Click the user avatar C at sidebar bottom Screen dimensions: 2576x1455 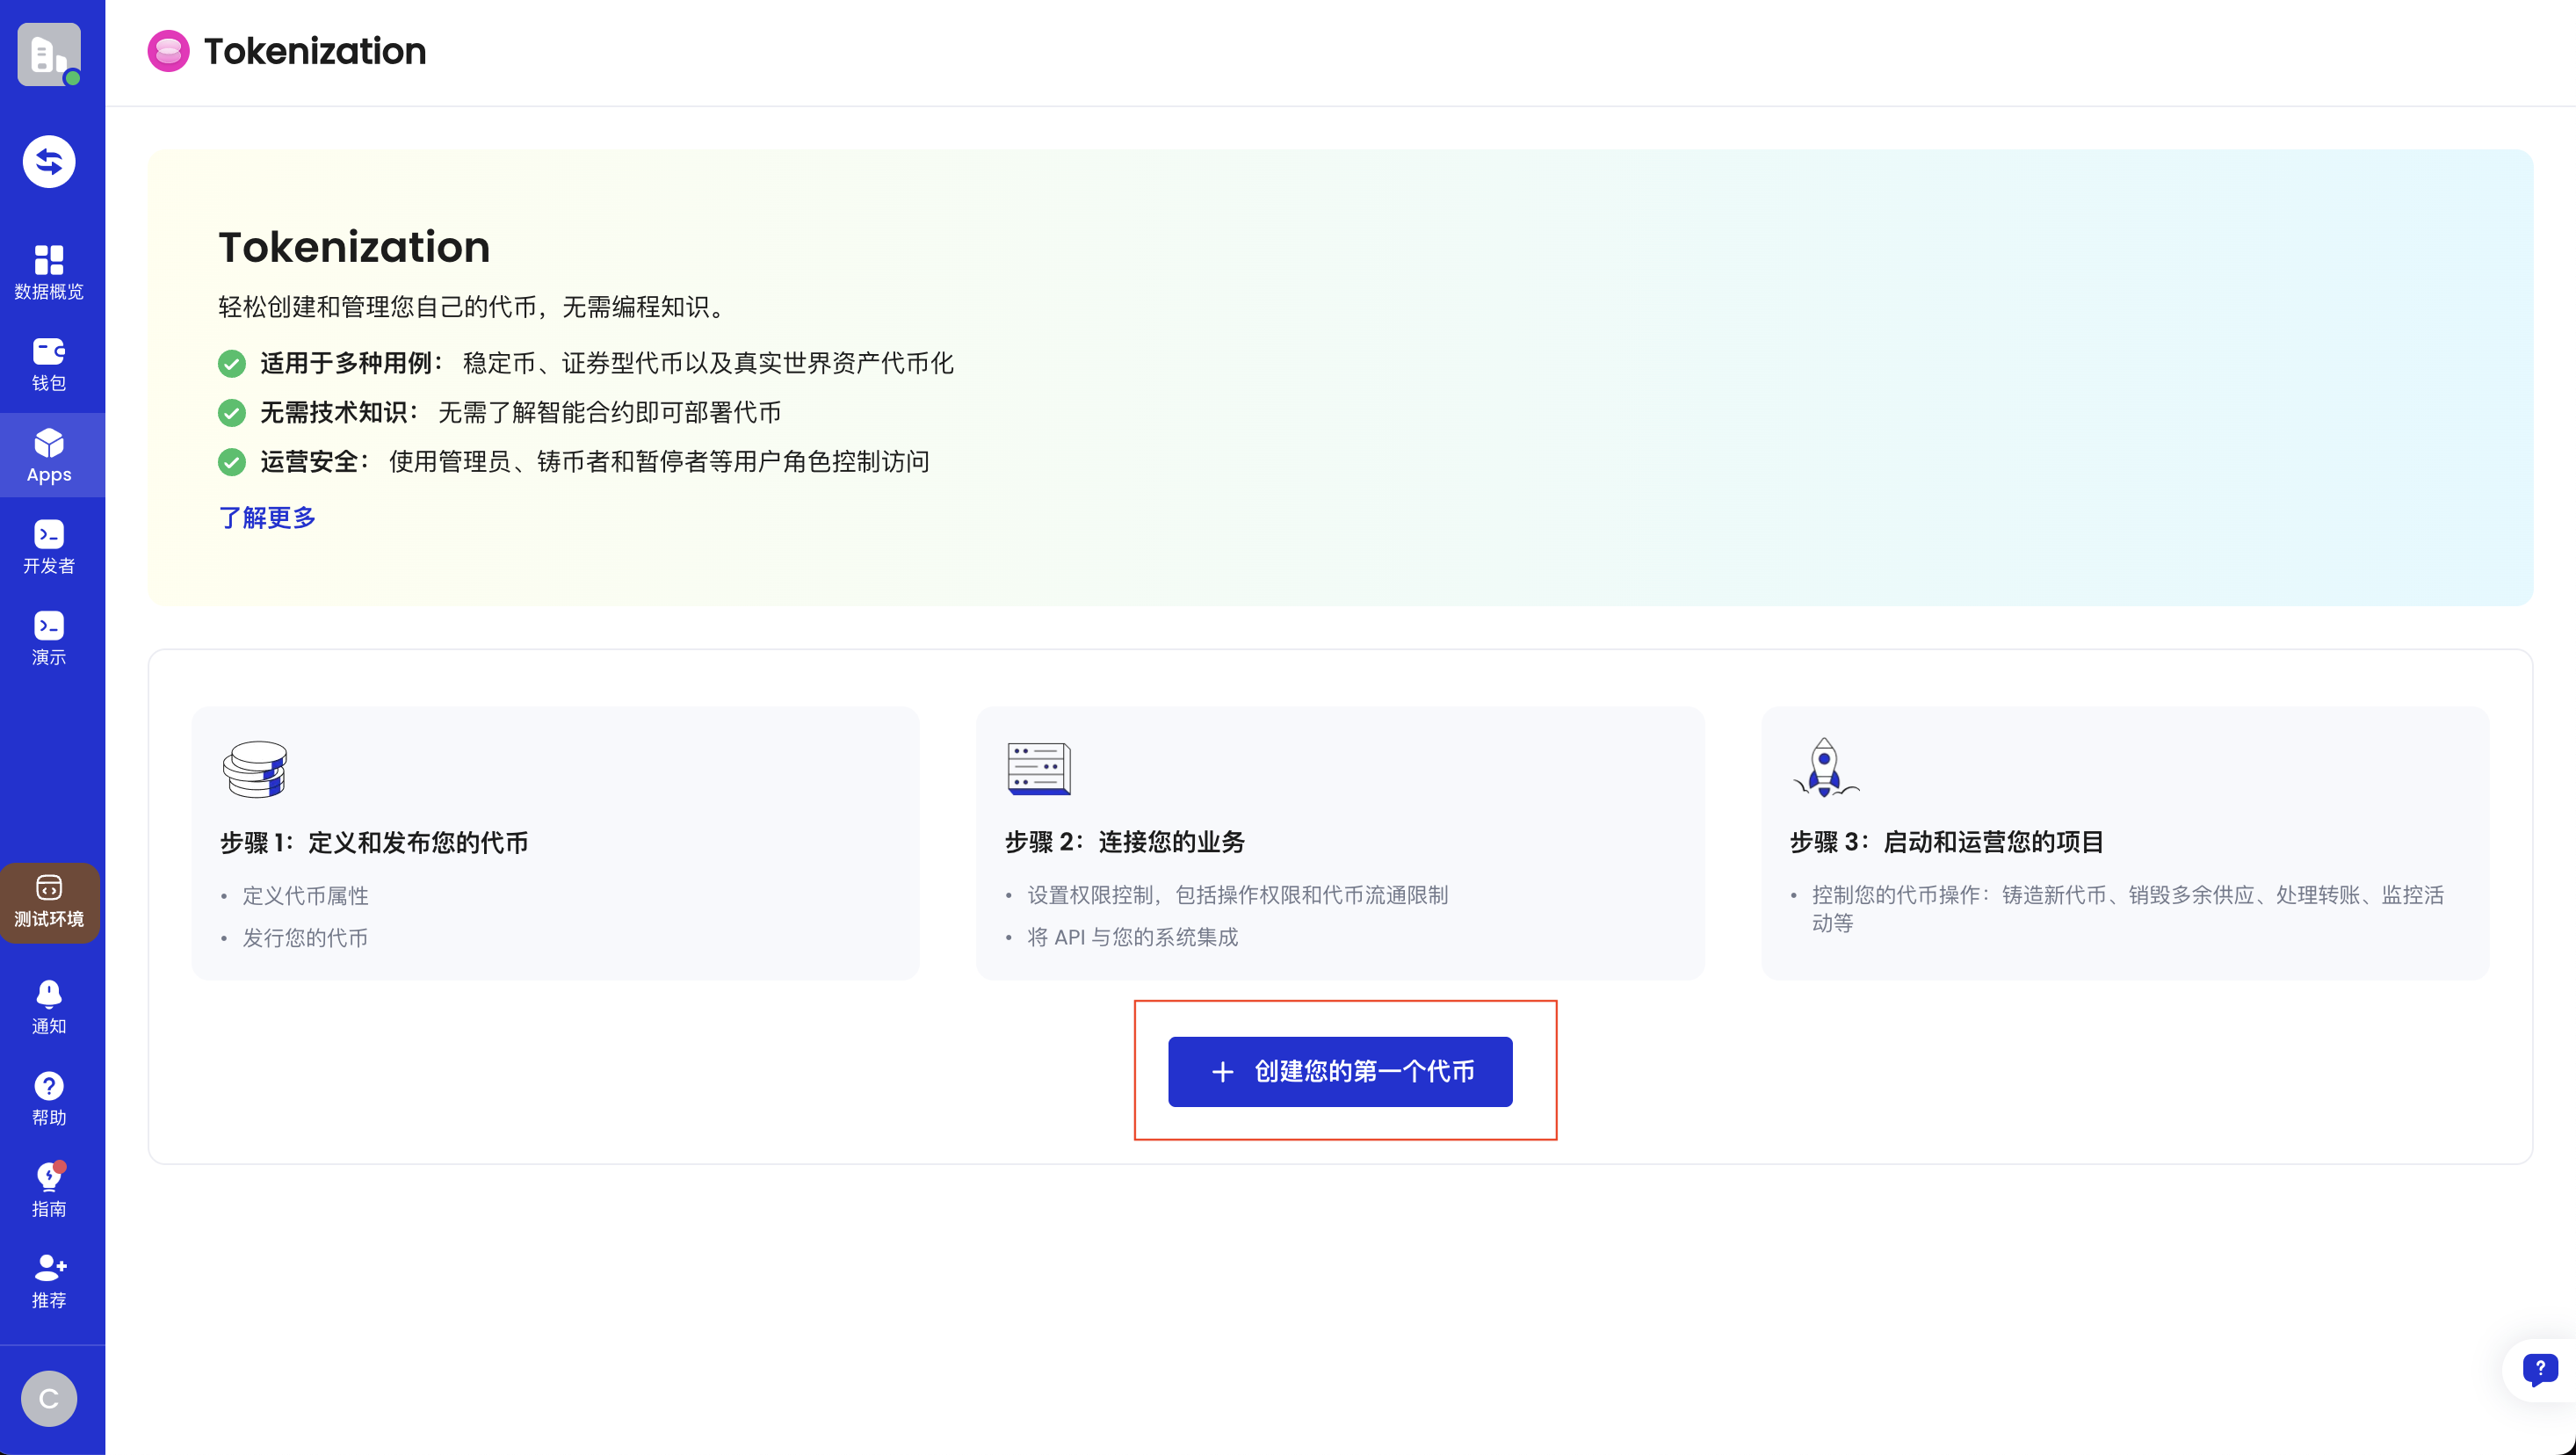click(49, 1398)
